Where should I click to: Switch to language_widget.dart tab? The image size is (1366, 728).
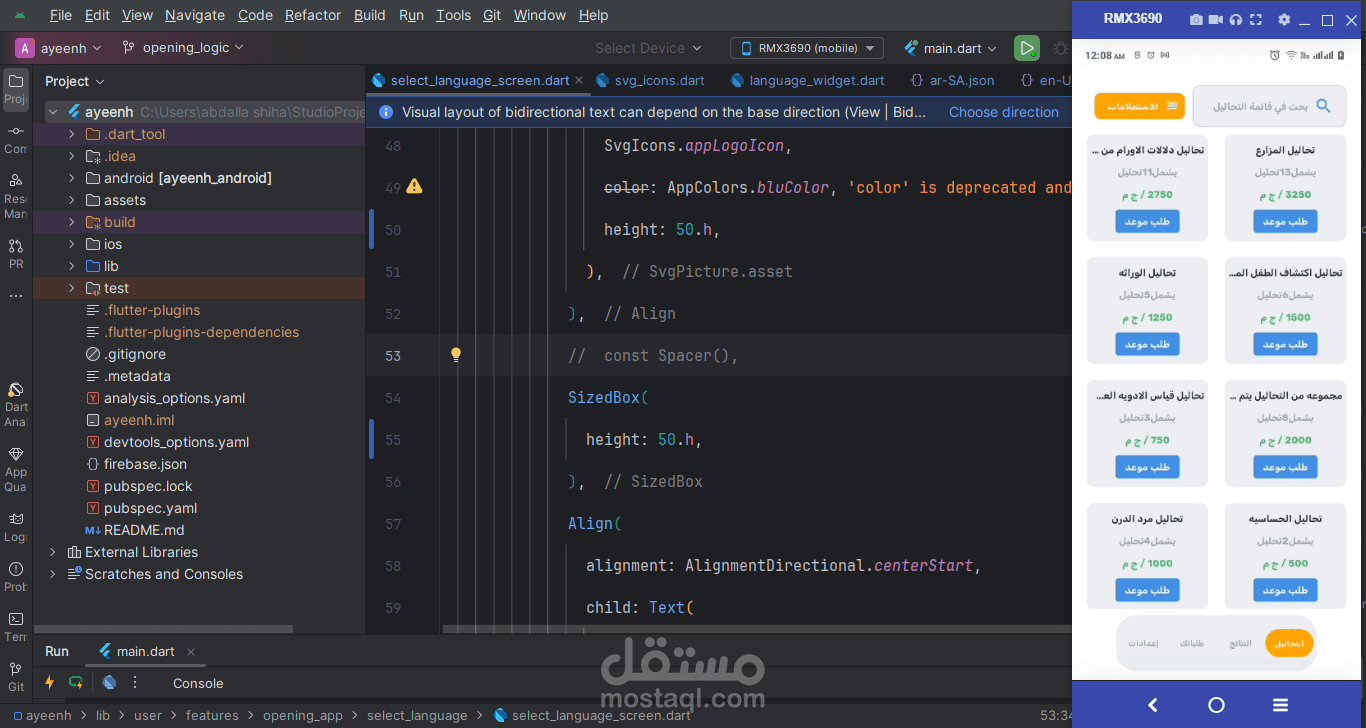coord(808,80)
